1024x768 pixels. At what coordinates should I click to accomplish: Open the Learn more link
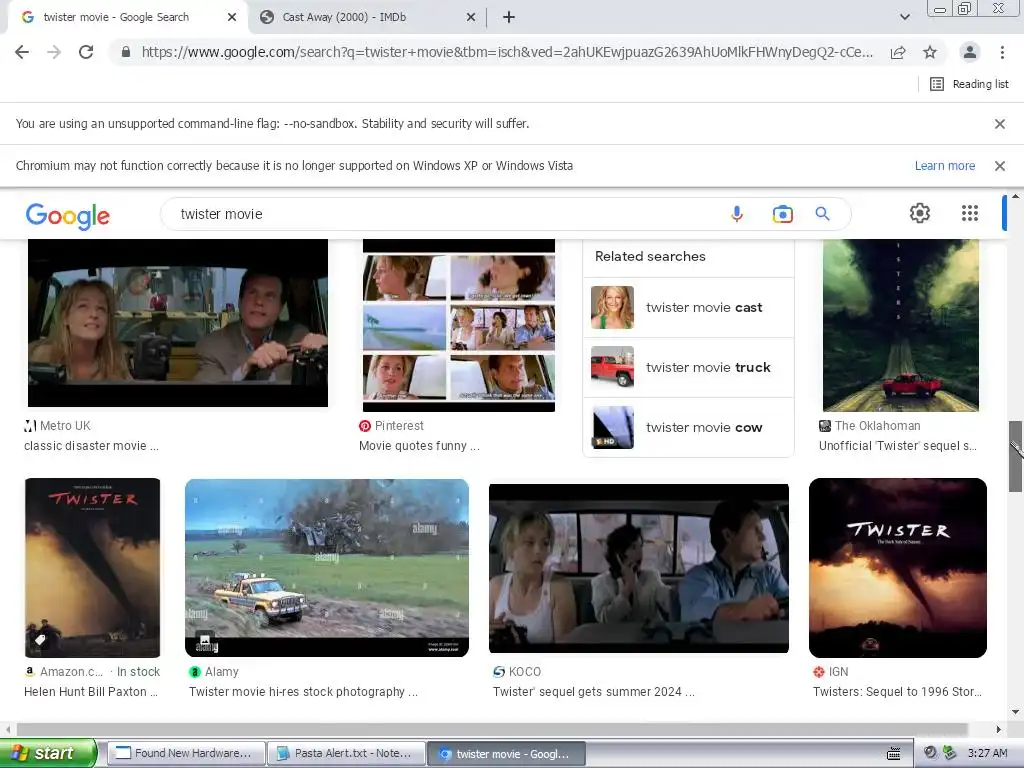944,166
